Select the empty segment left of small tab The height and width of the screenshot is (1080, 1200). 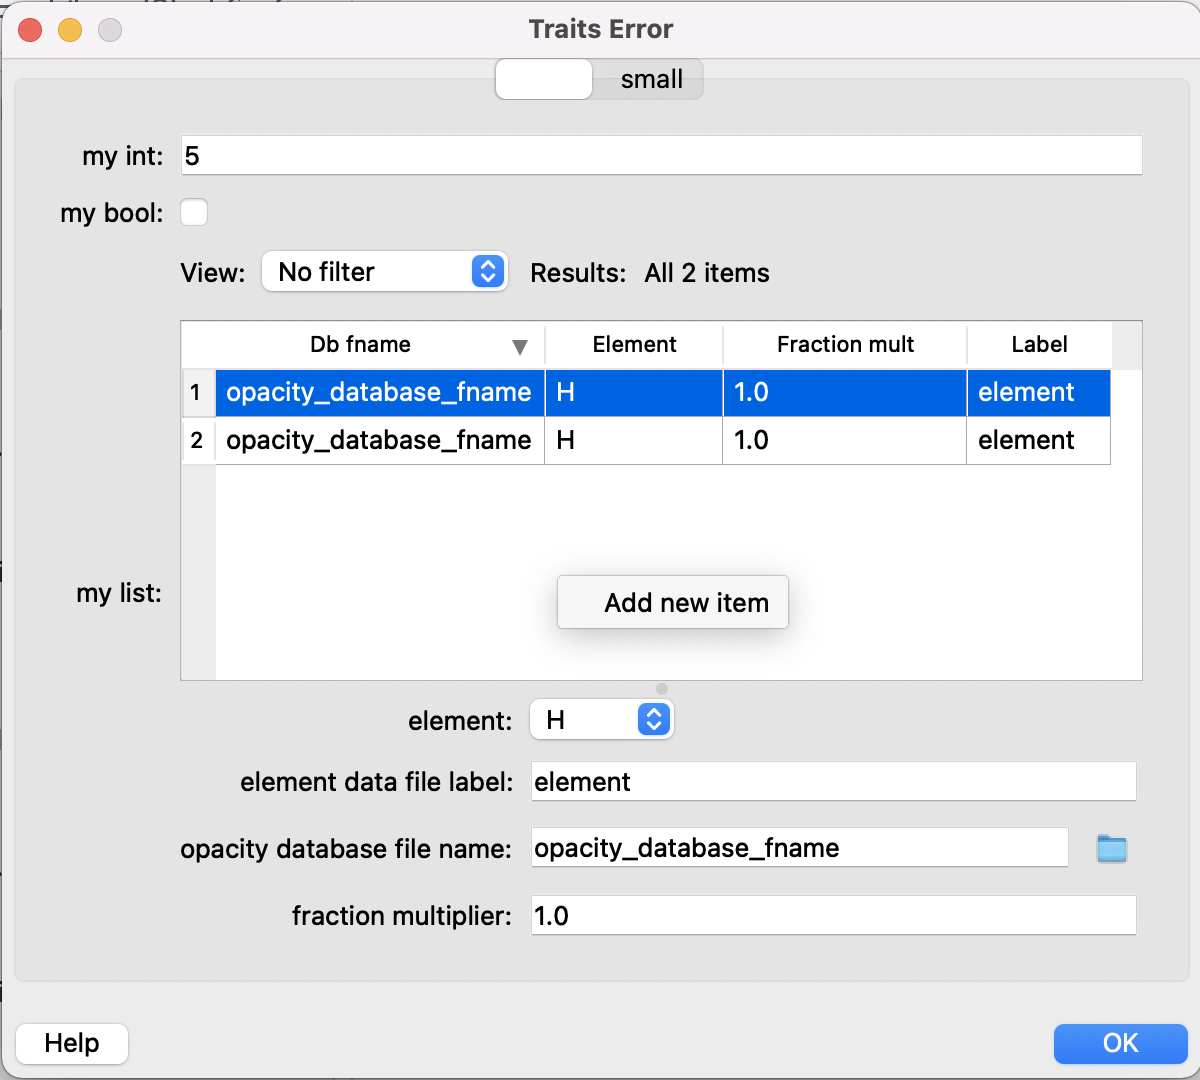[543, 79]
